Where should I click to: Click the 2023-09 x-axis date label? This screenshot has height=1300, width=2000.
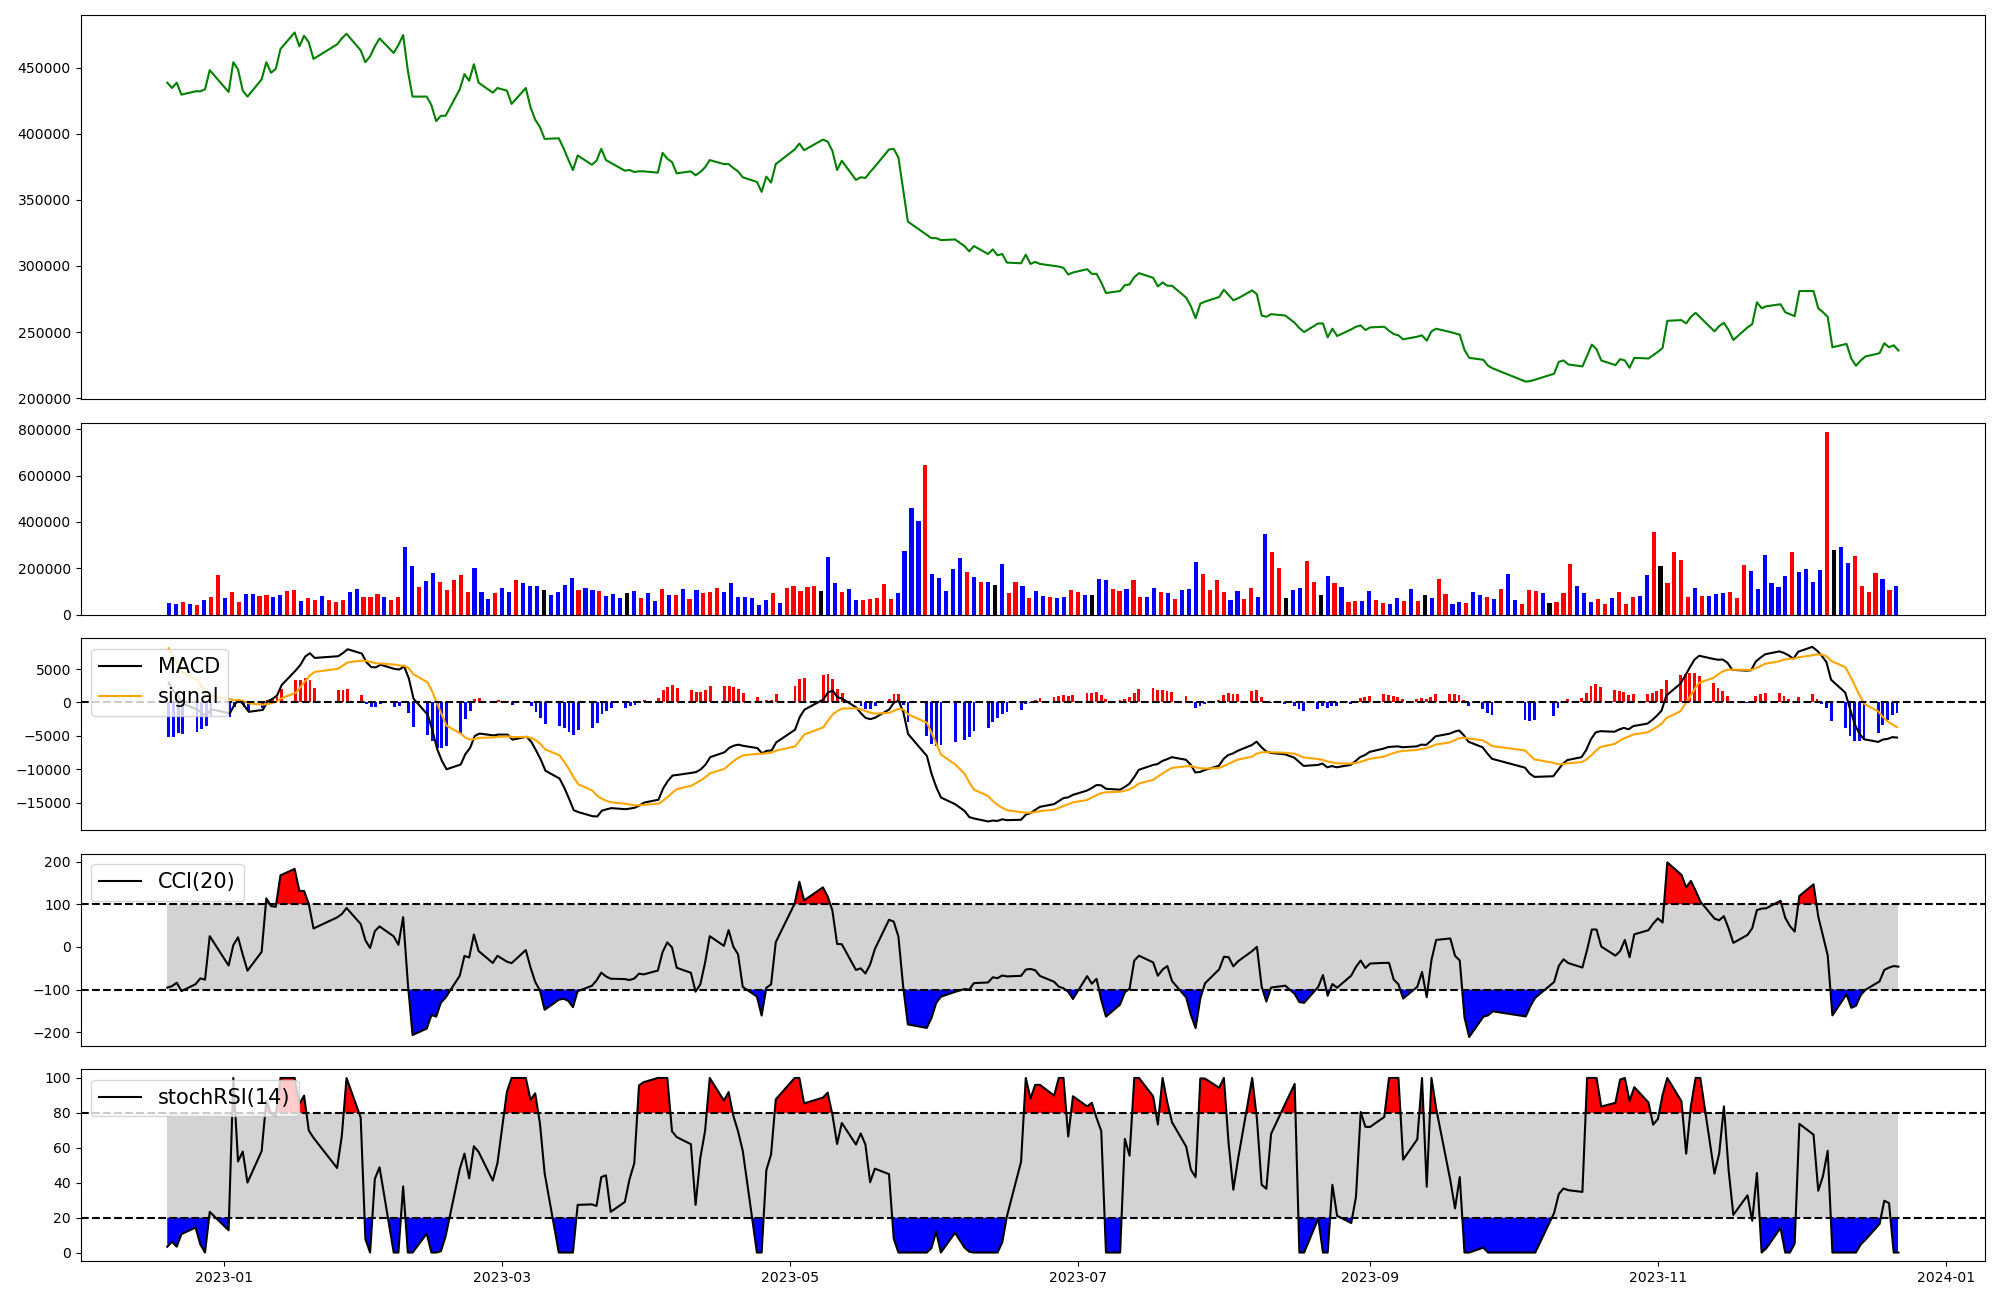(1369, 1277)
